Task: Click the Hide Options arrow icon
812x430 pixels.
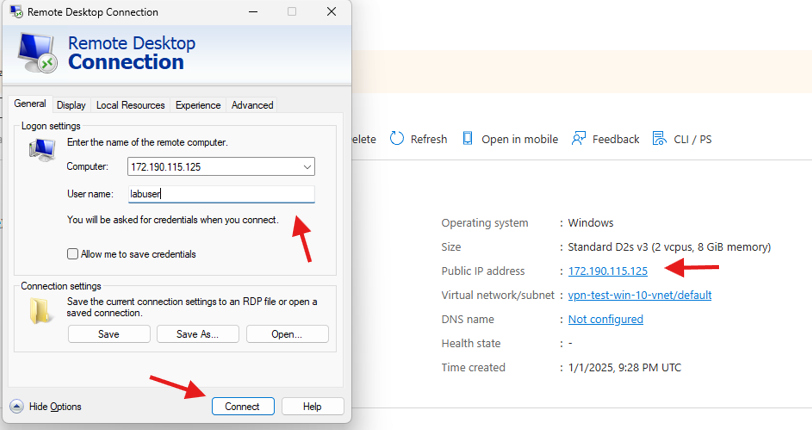Action: pyautogui.click(x=17, y=406)
